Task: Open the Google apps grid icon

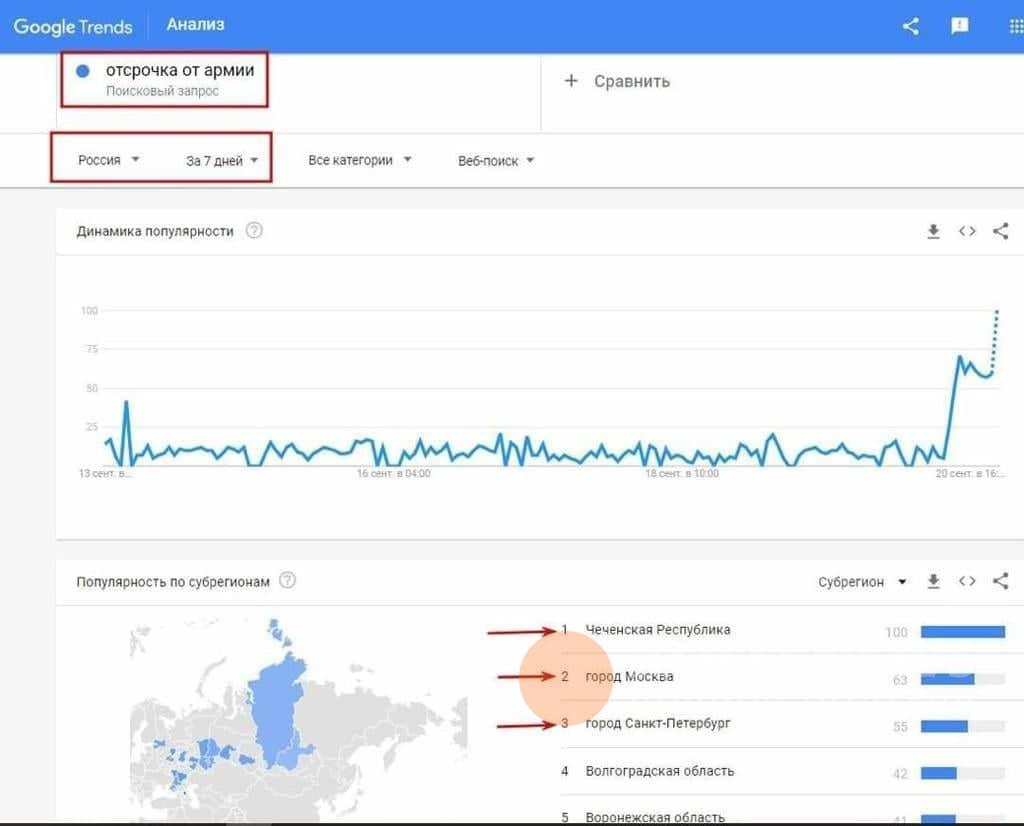Action: 1016,26
